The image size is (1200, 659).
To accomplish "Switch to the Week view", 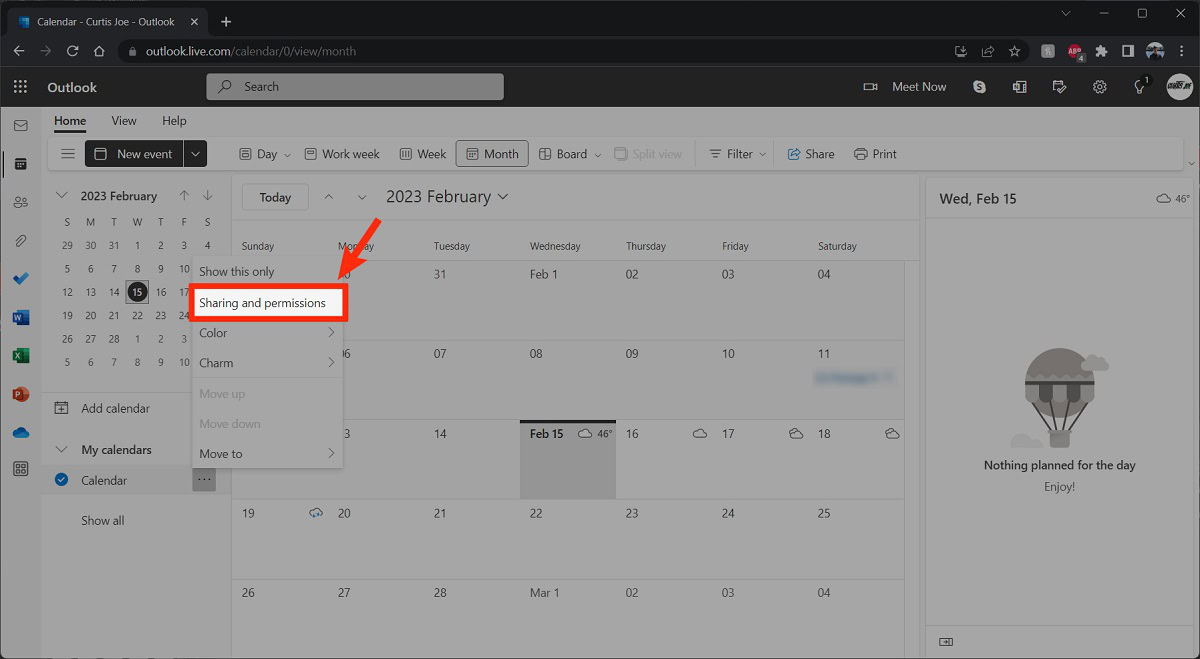I will pos(423,154).
